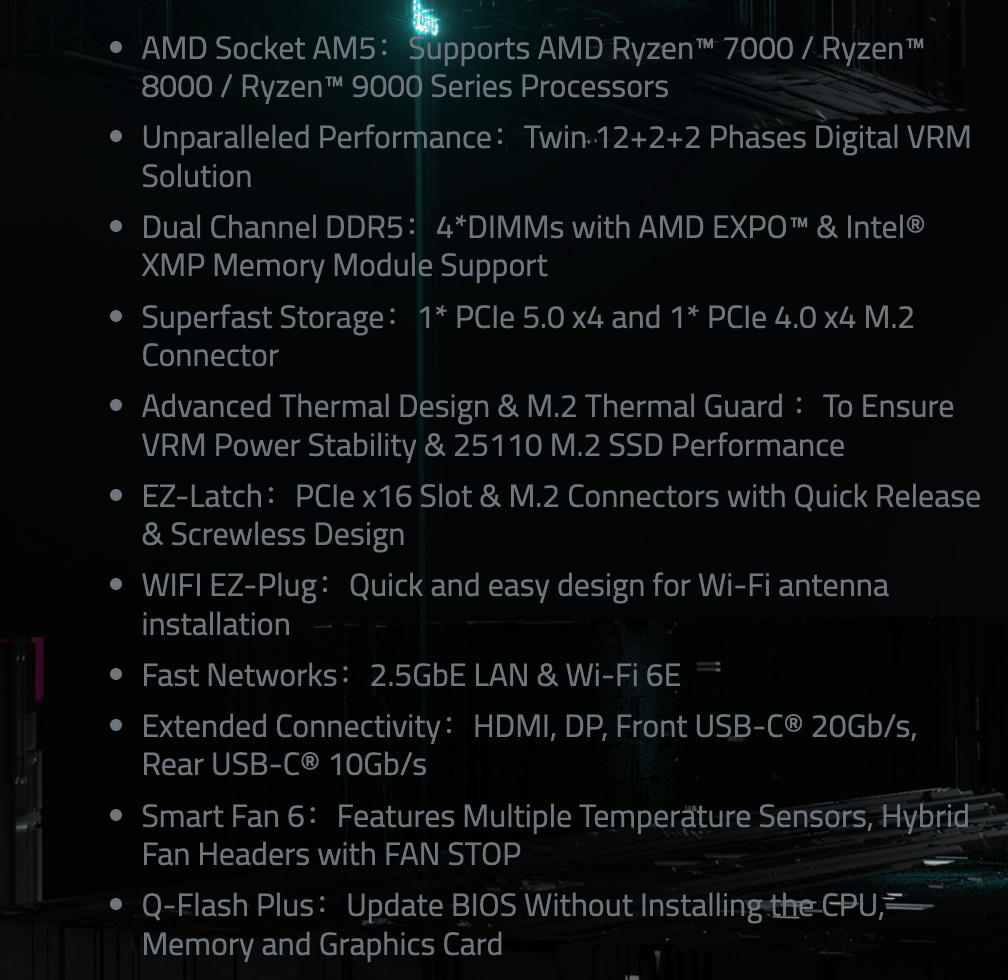The height and width of the screenshot is (980, 1008).
Task: Click the "1* PCIe 5.0 x4" text
Action: [510, 317]
